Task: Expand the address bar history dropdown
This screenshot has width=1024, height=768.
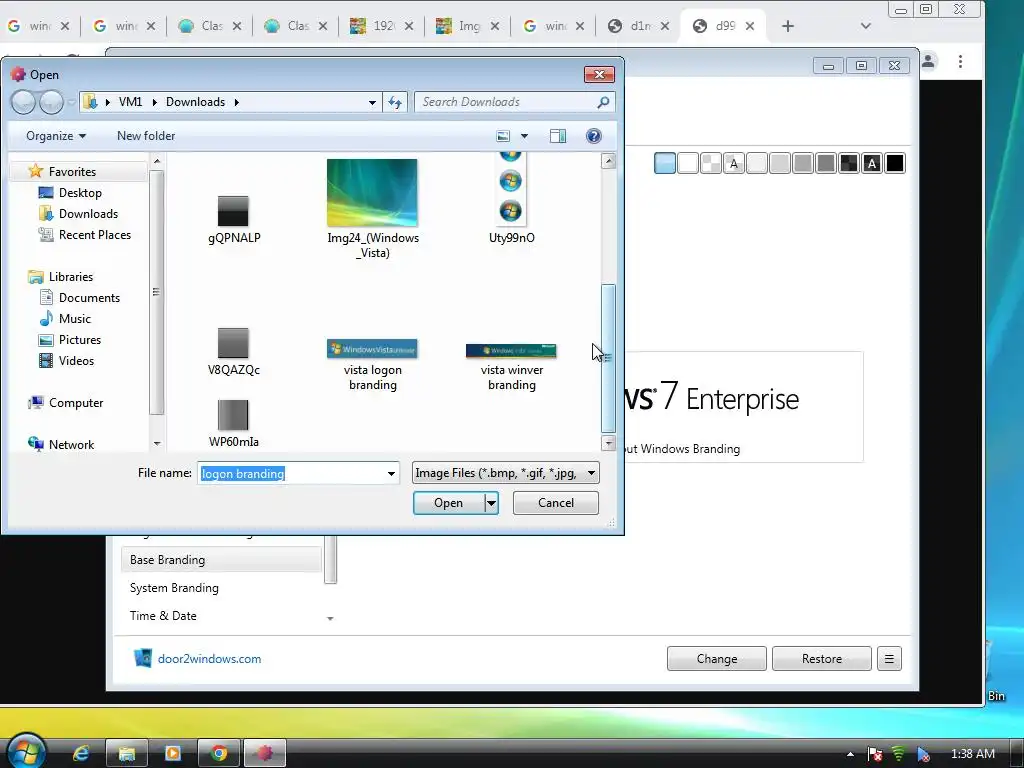Action: tap(372, 103)
